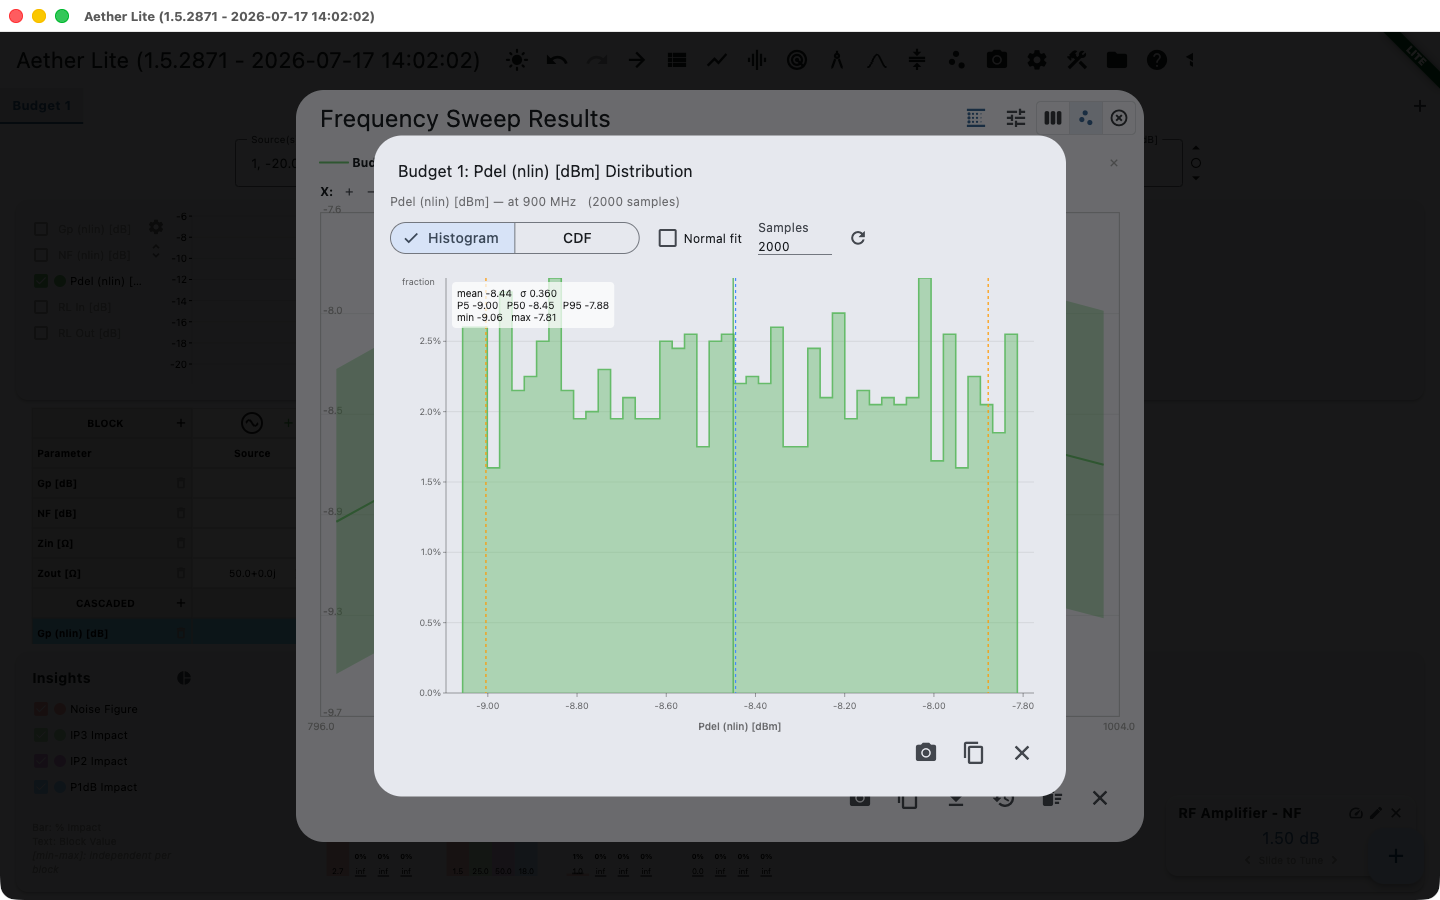
Task: Switch to the CDF view
Action: (577, 238)
